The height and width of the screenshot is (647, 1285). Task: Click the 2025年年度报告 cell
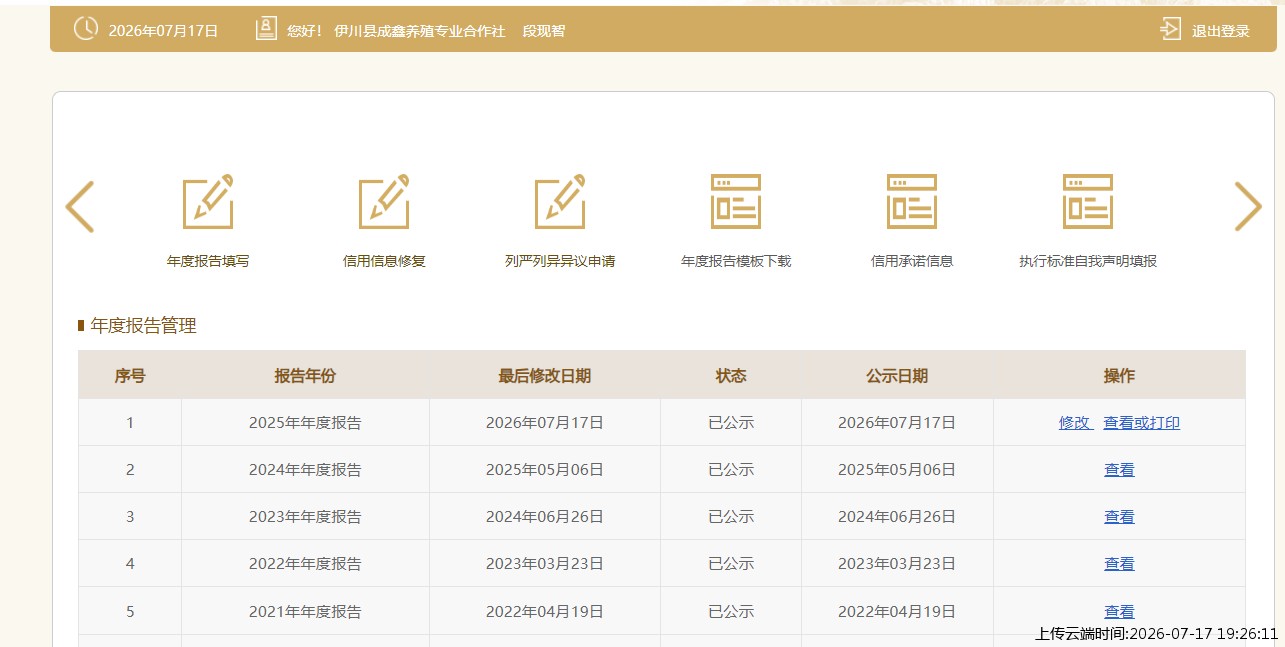[305, 423]
